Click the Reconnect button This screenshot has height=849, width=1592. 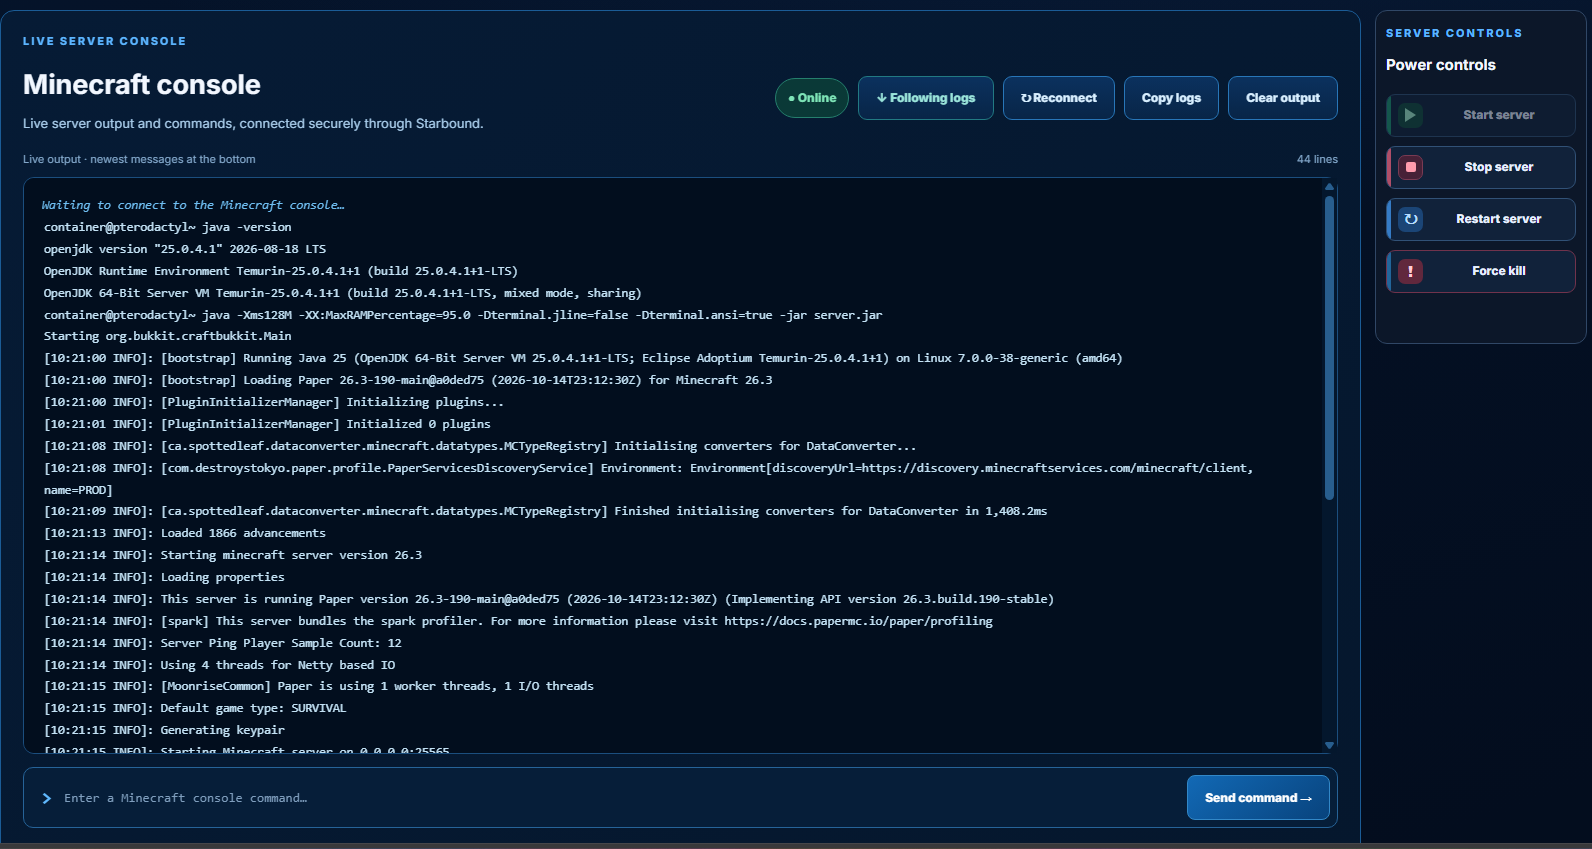1059,98
